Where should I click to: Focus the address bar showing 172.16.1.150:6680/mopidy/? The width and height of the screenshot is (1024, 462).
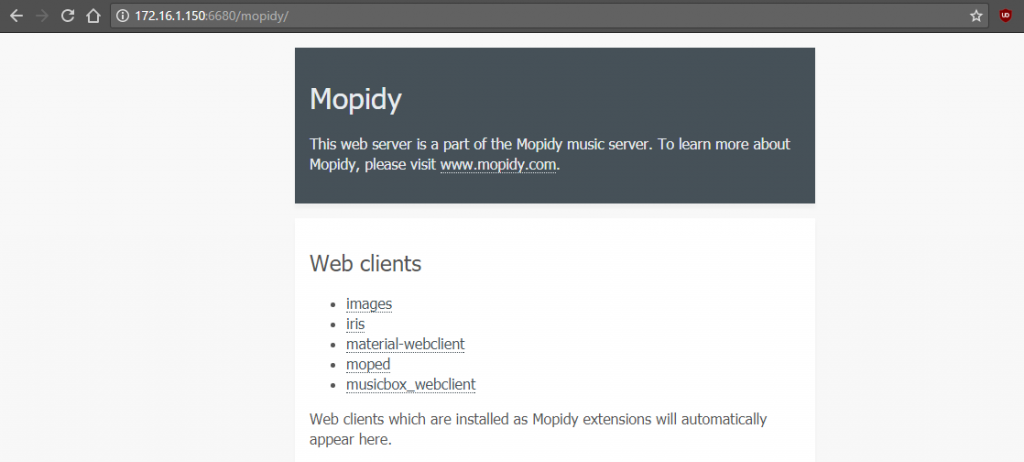pyautogui.click(x=550, y=16)
